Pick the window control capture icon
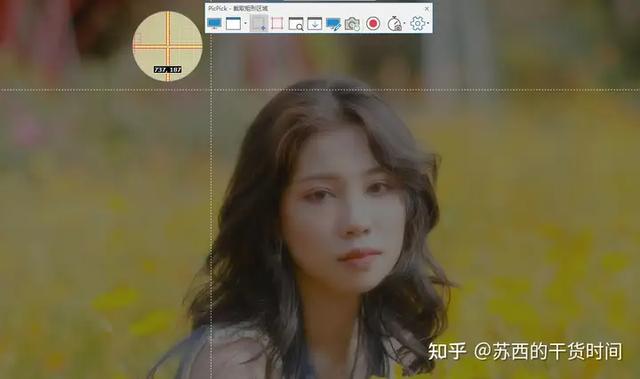The height and width of the screenshot is (379, 640). pyautogui.click(x=296, y=24)
